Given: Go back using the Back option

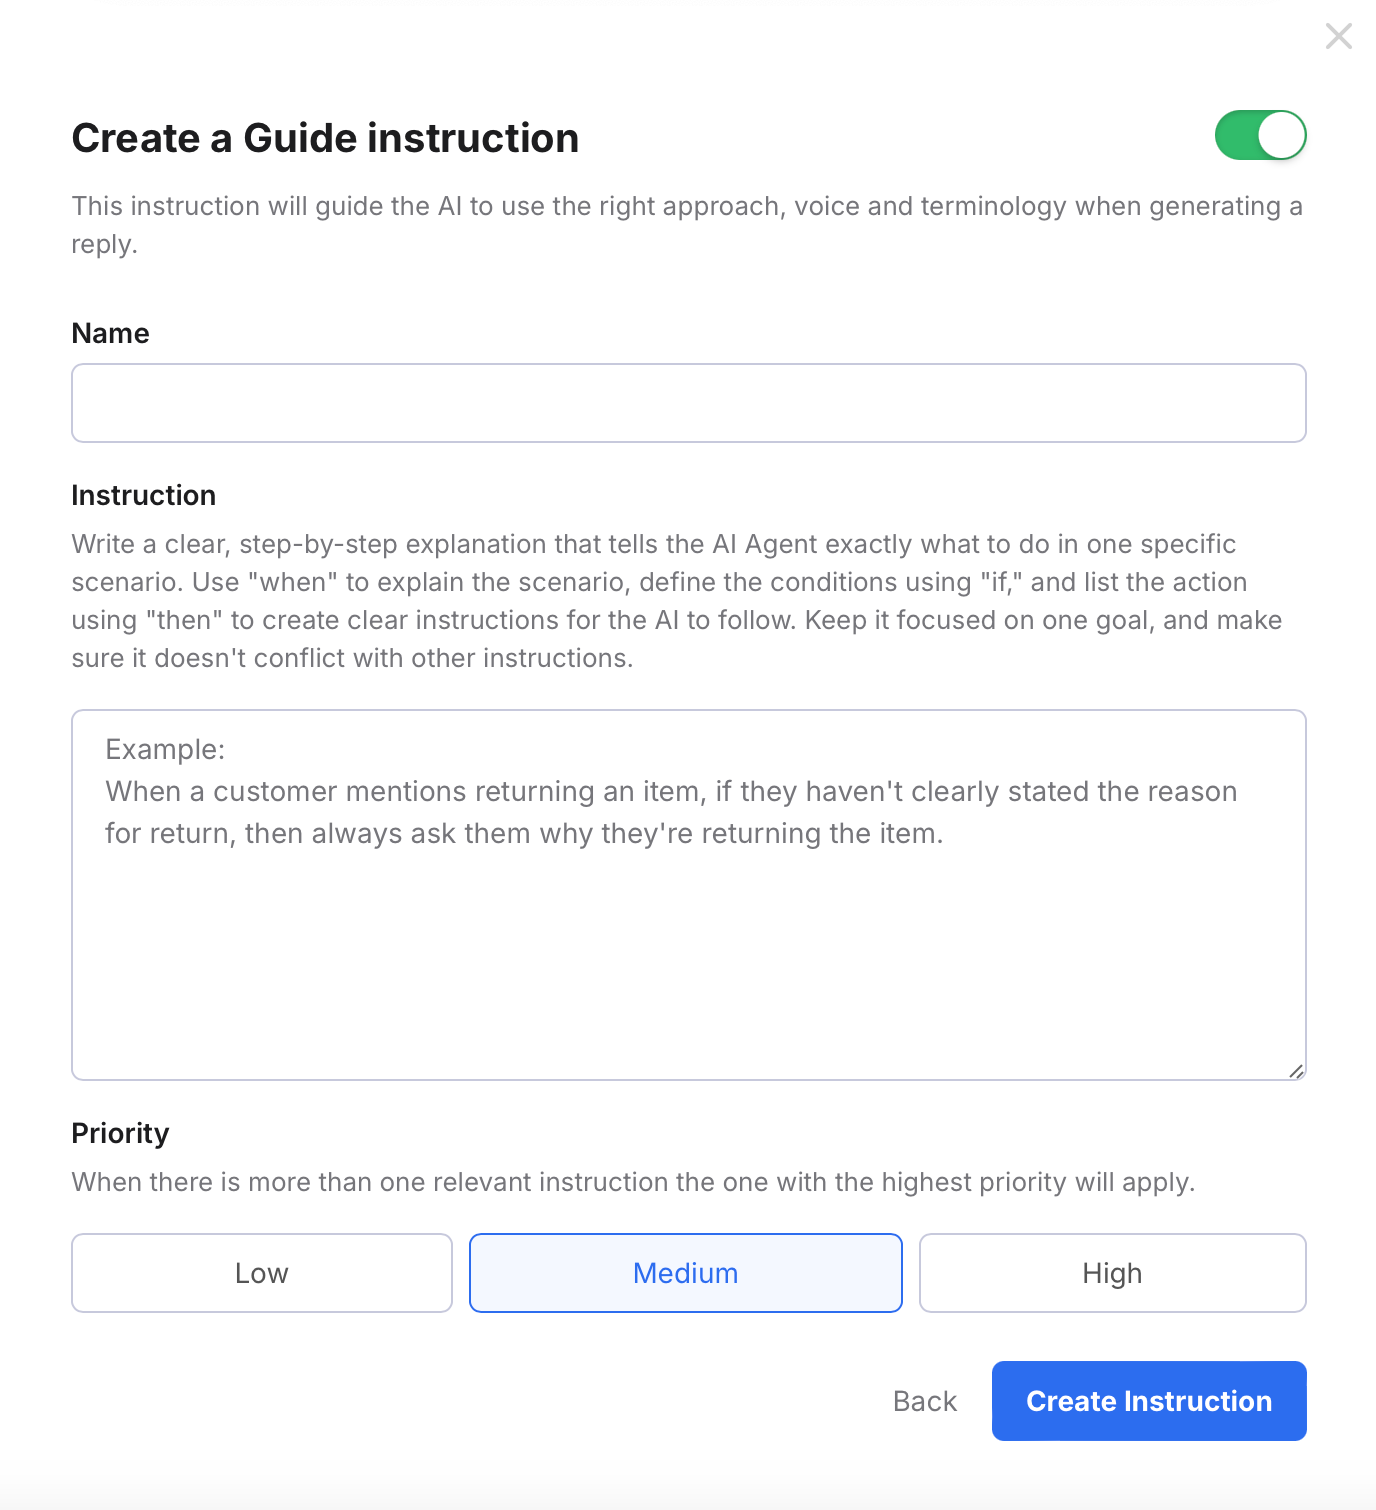Looking at the screenshot, I should (924, 1401).
